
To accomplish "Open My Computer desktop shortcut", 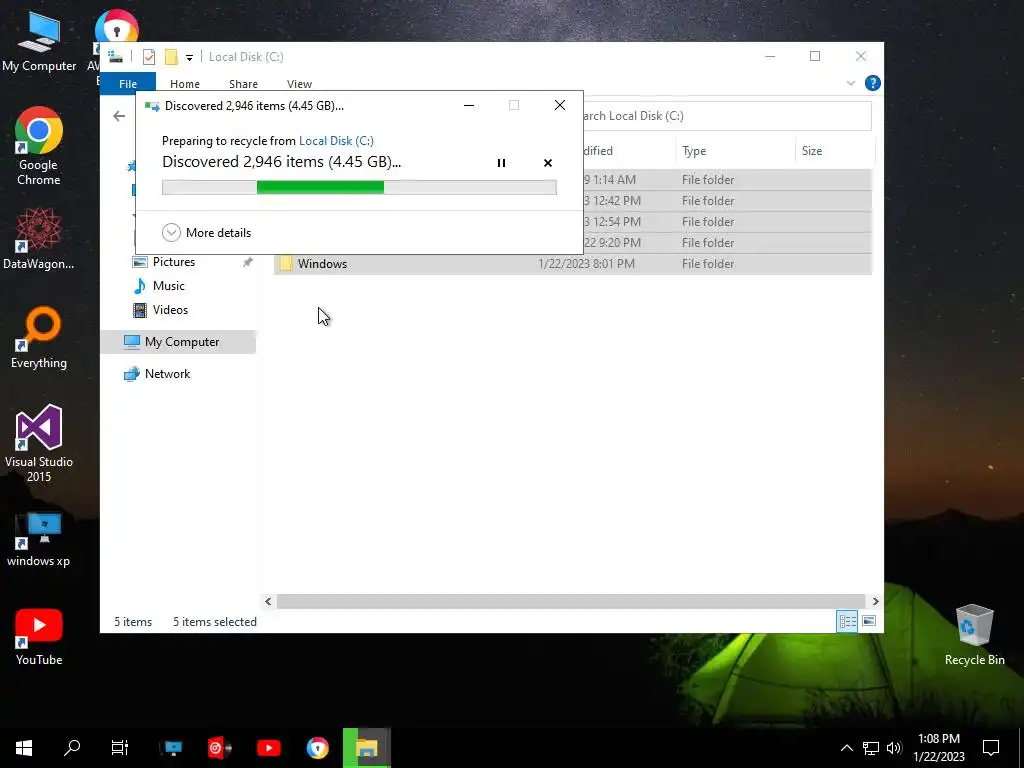I will coord(39,42).
